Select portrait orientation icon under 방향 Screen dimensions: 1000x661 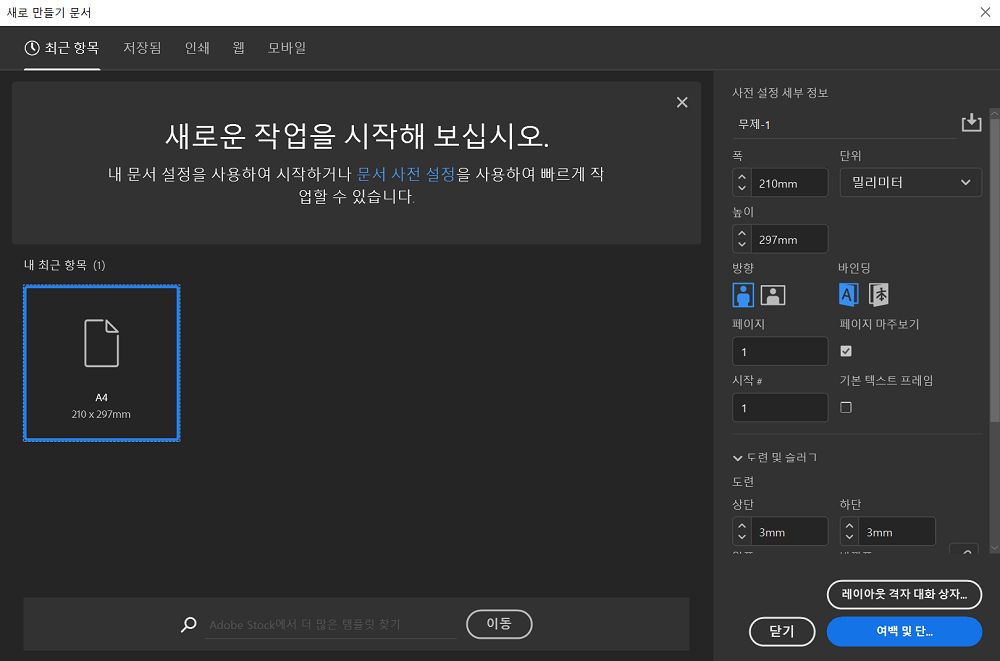743,295
